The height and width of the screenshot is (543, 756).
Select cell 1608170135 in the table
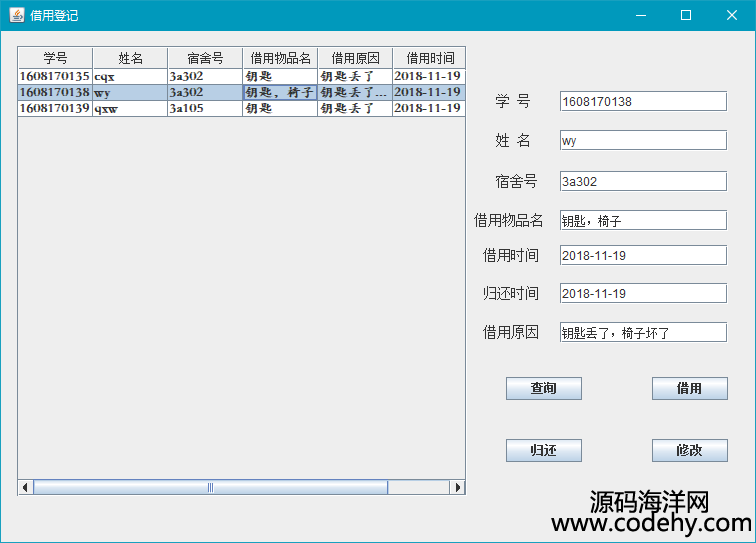pos(55,76)
